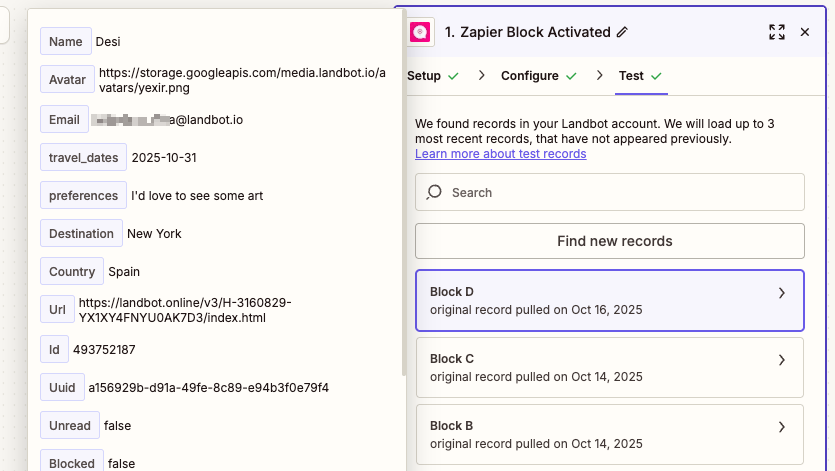Click the green checkmark beside Configure

571,76
